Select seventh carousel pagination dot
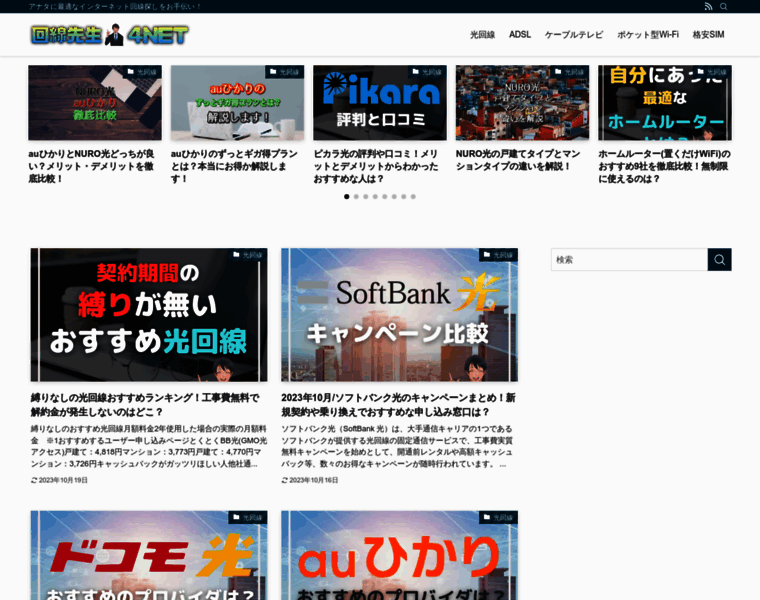 click(x=403, y=197)
